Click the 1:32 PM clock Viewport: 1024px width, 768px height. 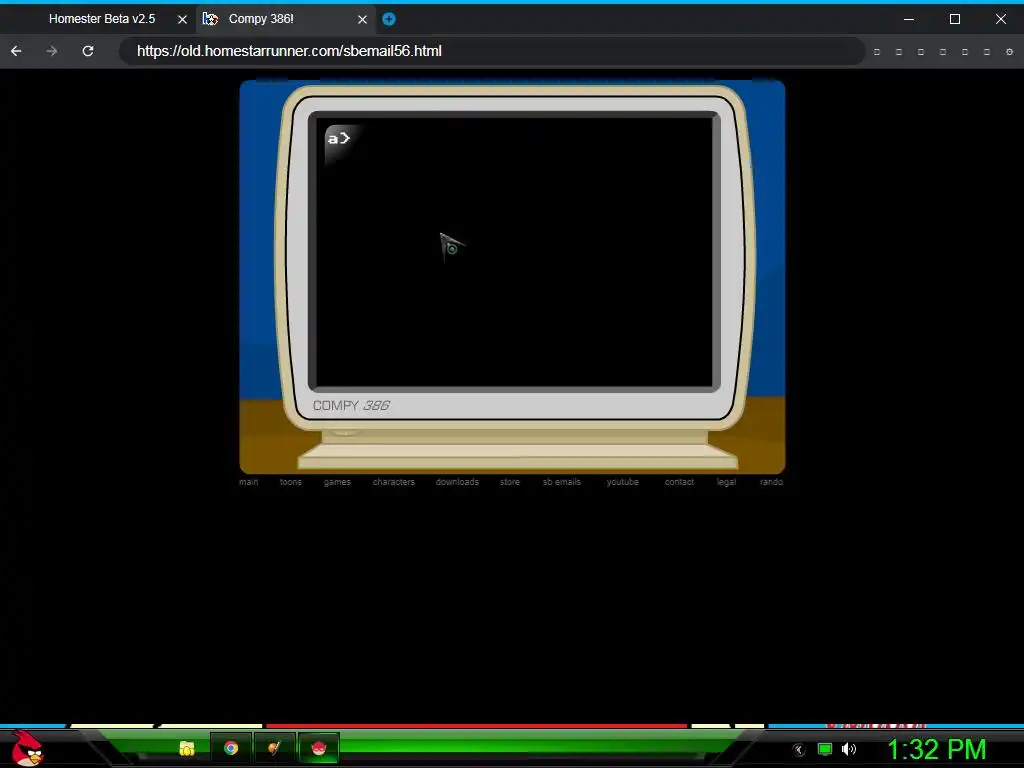[x=936, y=749]
